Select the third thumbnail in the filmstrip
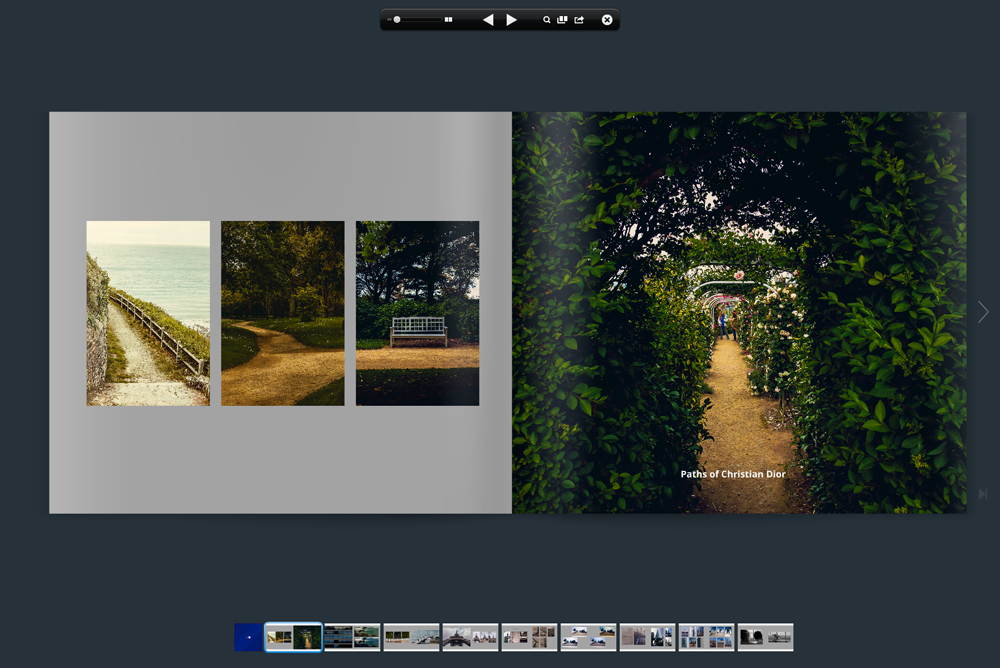1000x668 pixels. (352, 637)
